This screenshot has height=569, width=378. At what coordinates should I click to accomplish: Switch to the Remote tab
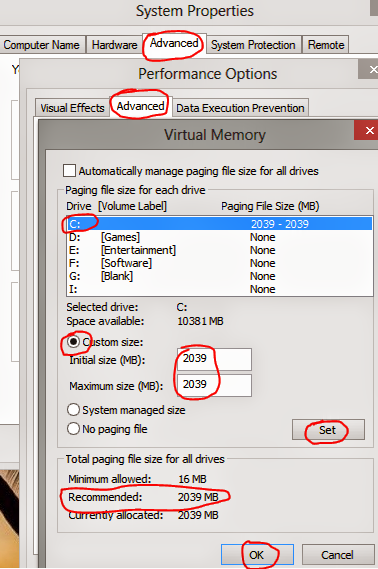pos(326,45)
